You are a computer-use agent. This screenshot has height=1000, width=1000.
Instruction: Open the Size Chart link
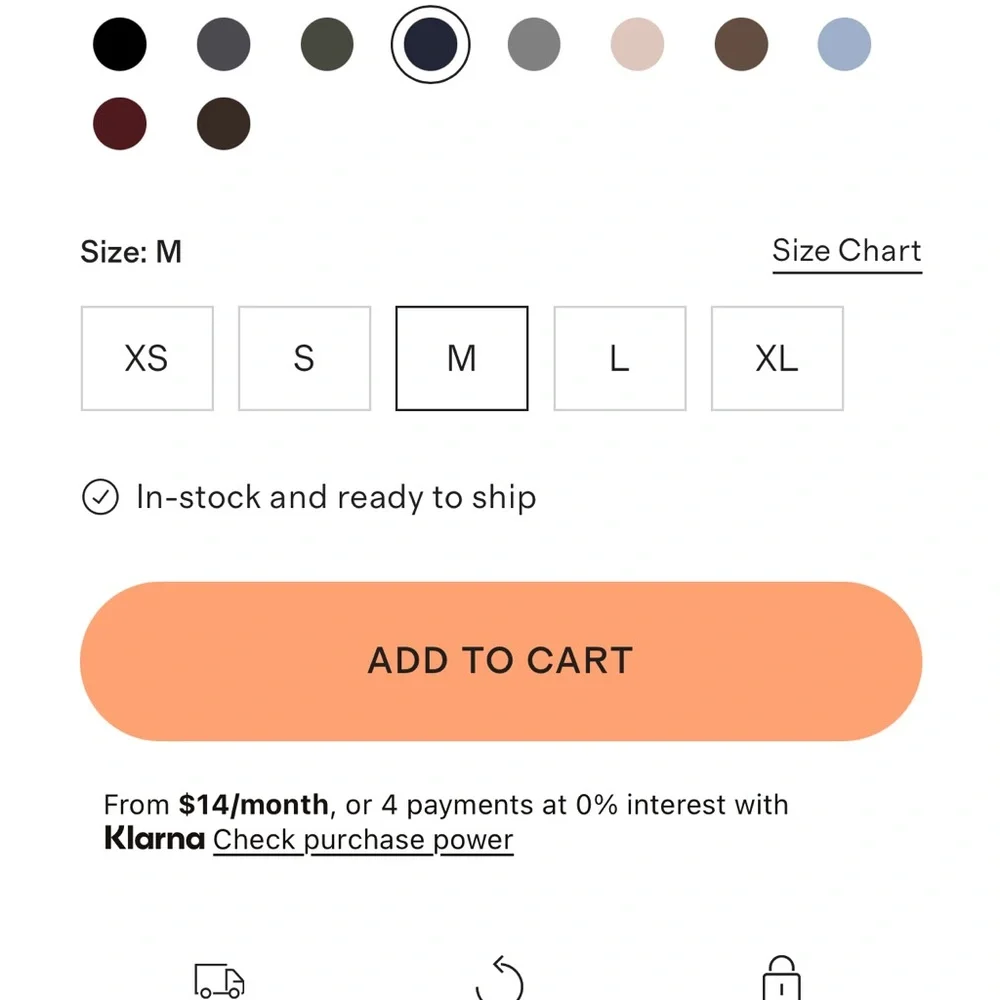coord(846,251)
